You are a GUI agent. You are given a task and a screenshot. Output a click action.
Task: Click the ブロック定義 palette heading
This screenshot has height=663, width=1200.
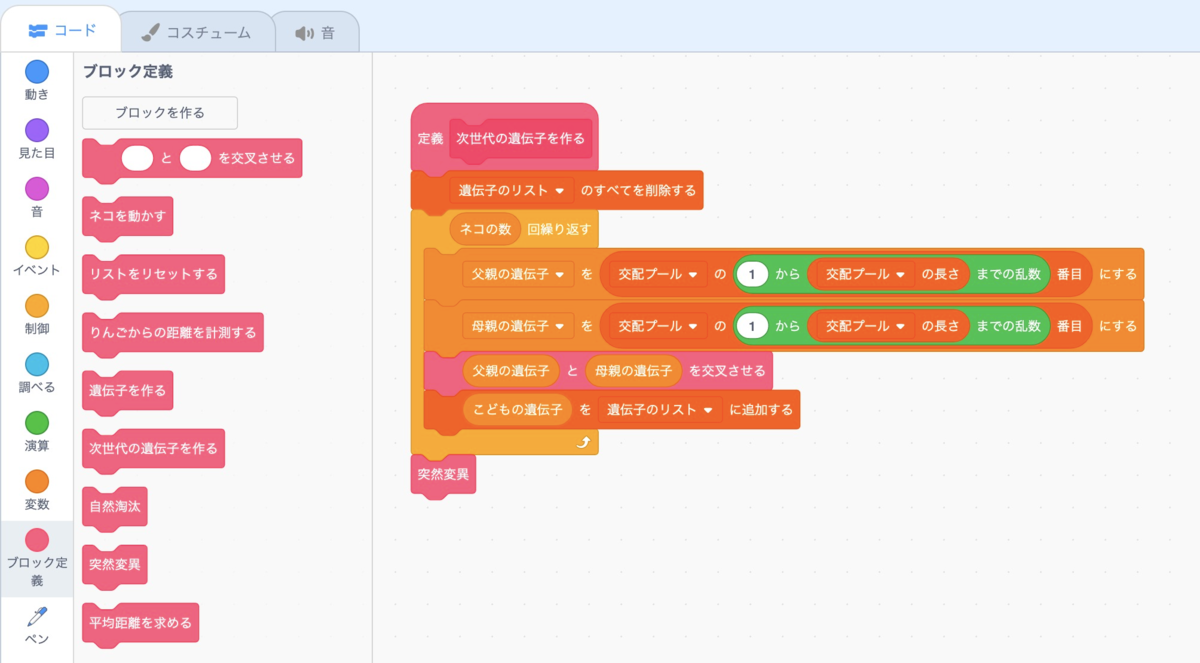tap(128, 72)
